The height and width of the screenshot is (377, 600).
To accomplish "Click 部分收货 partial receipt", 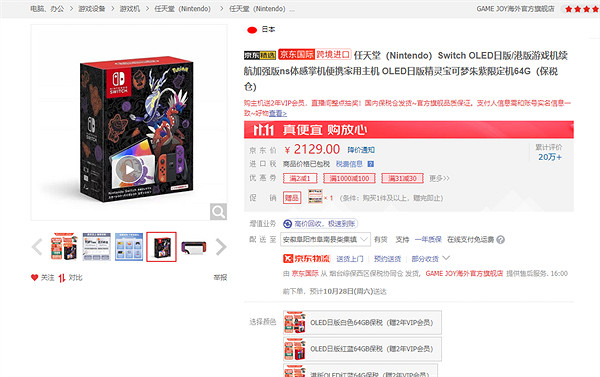I will (x=425, y=259).
